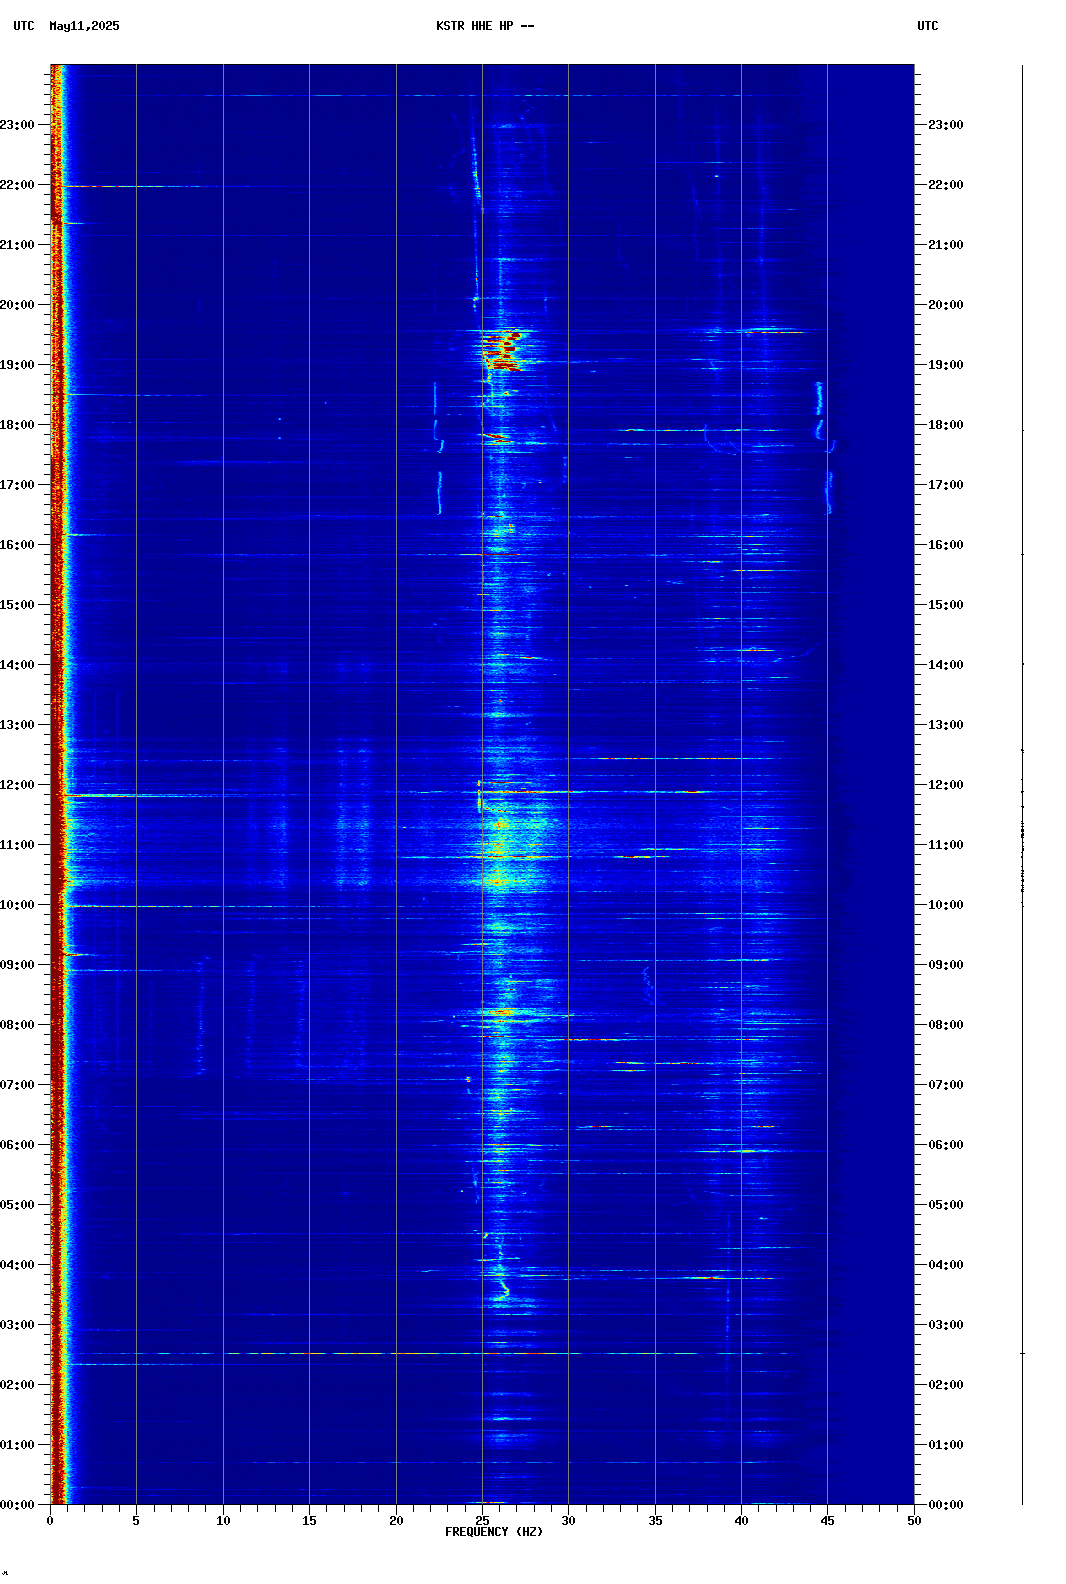Pick 06:00 on the right time axis
Screen dimensions: 1066x1584
tap(946, 1145)
